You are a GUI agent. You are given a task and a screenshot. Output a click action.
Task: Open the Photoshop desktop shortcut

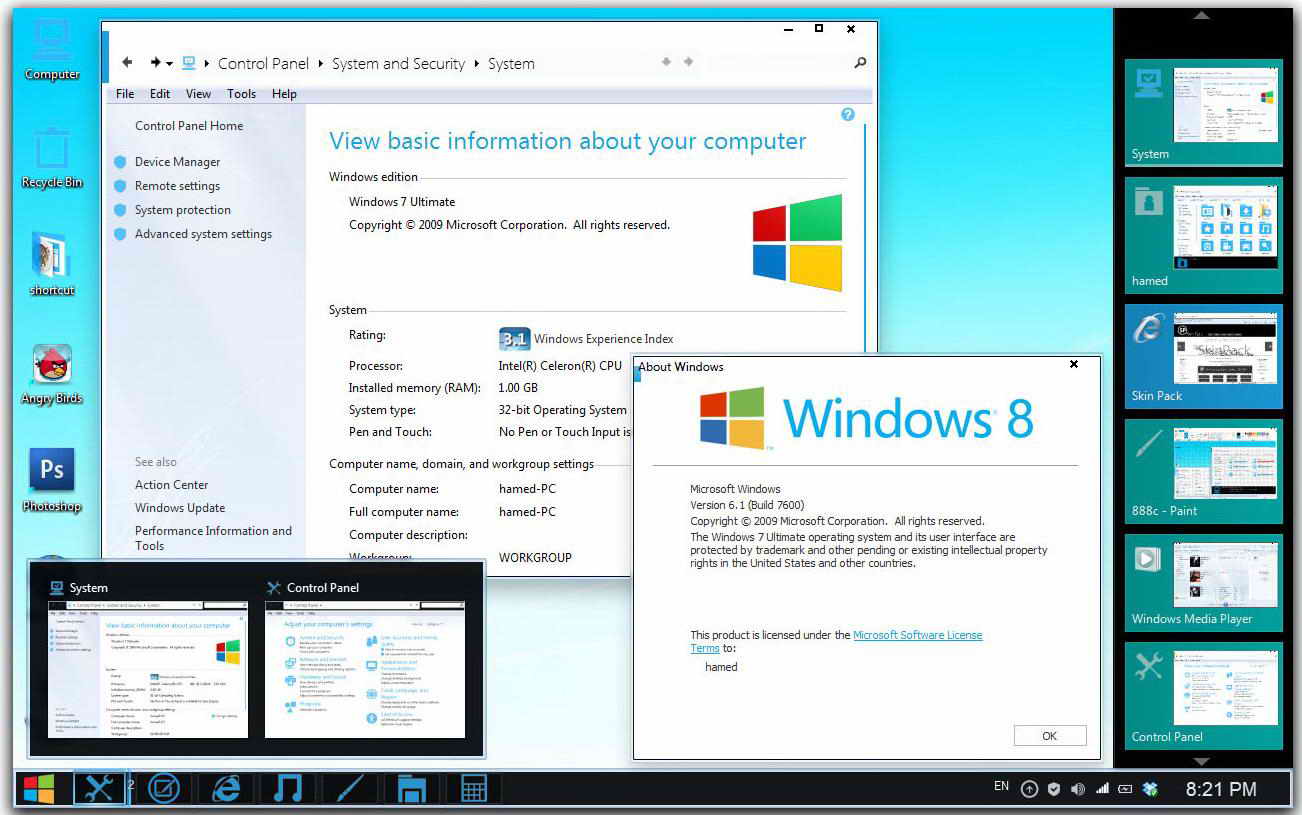(52, 478)
